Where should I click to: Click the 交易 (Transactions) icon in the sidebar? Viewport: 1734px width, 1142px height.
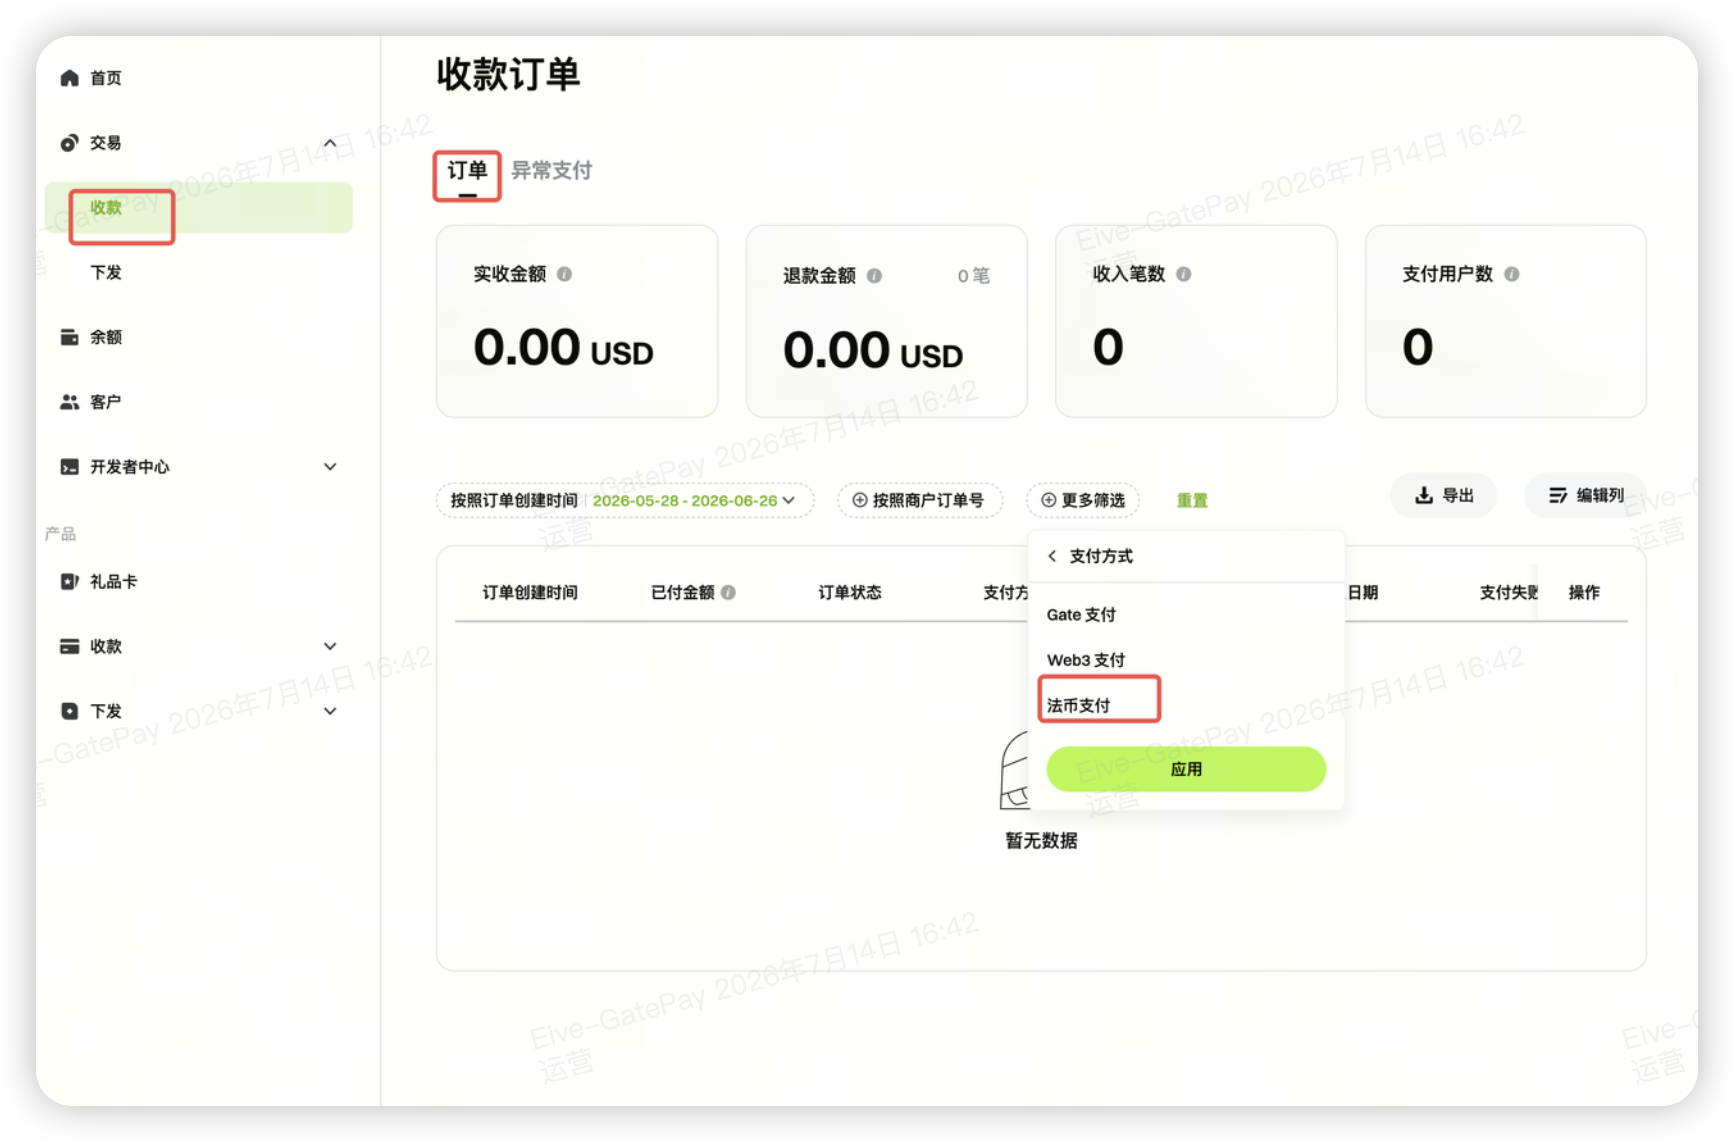coord(69,143)
